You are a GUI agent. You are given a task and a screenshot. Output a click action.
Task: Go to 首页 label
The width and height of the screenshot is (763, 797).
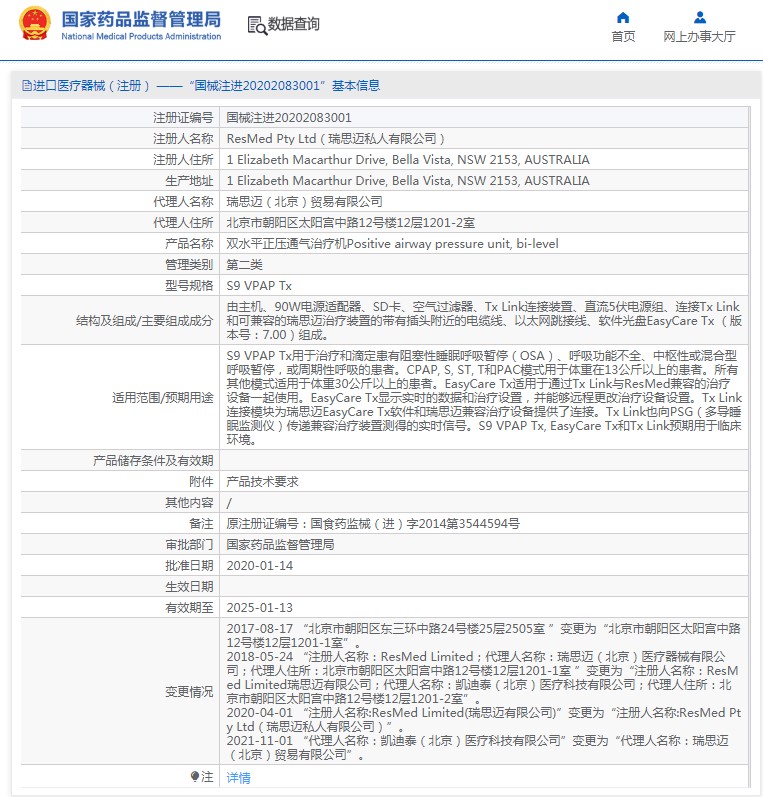(x=623, y=37)
